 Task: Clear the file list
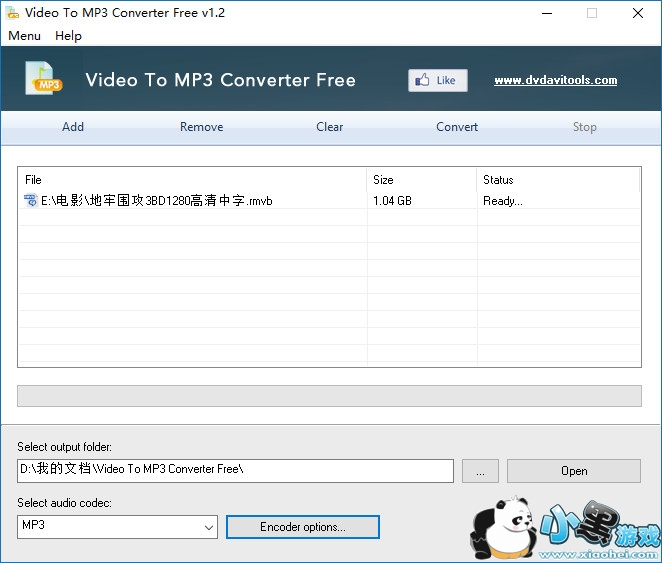coord(329,127)
